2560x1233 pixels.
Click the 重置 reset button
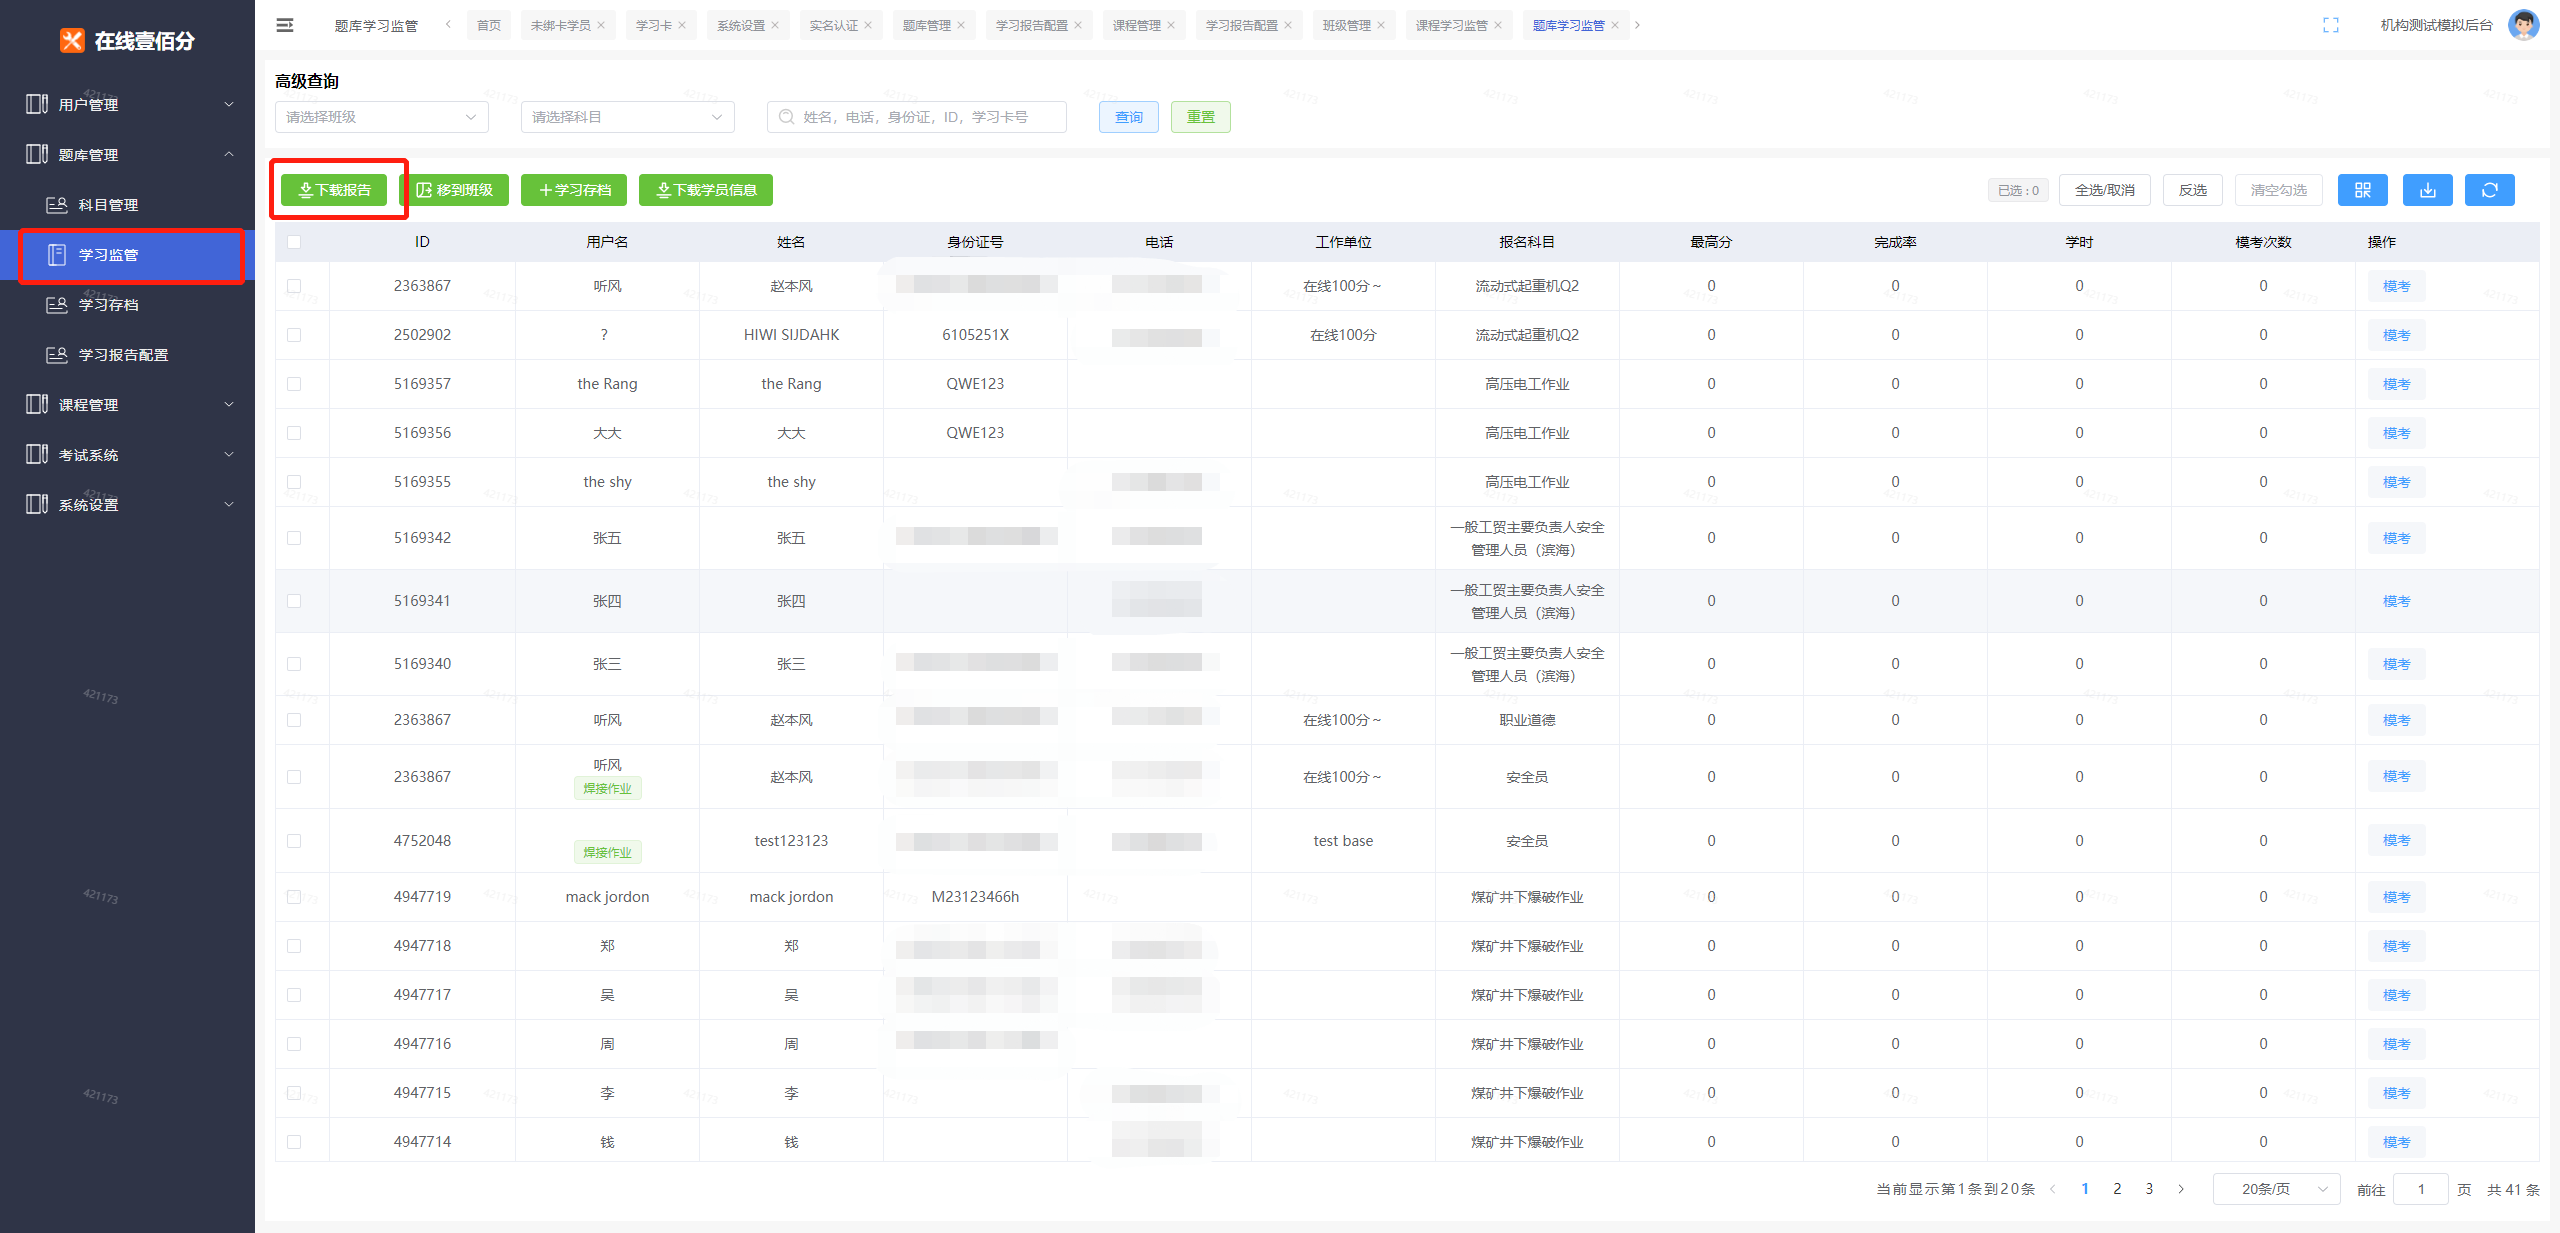click(1200, 117)
